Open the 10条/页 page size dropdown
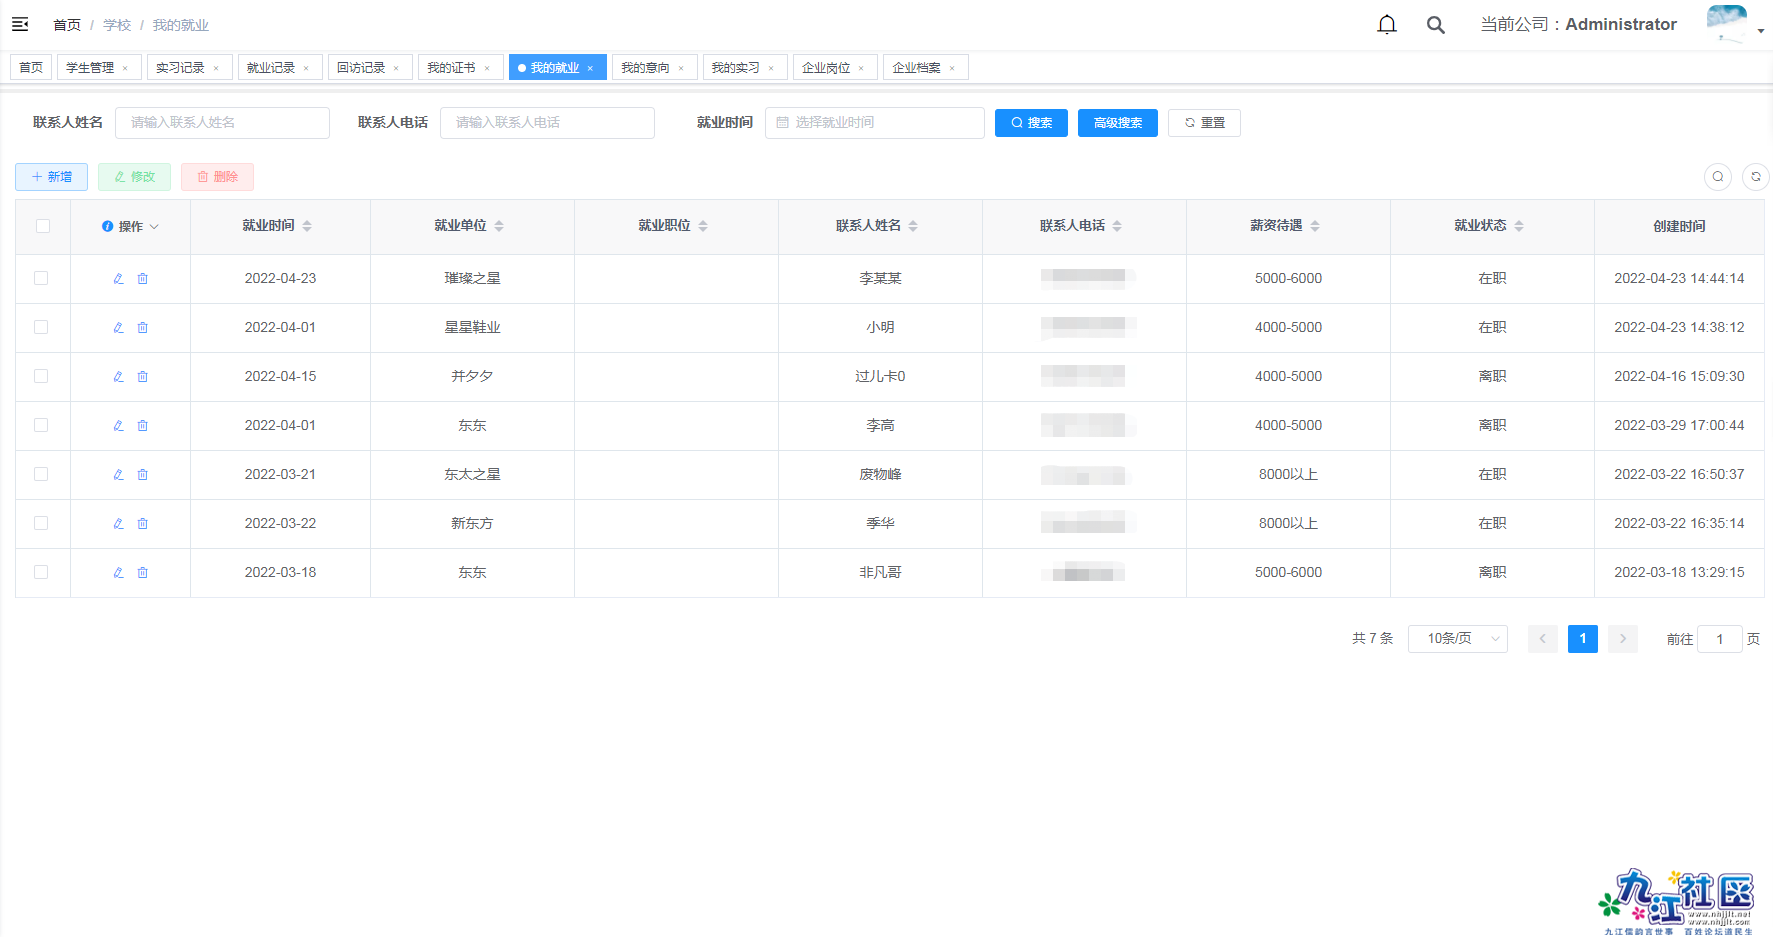Screen dimensions: 1773x937 pos(1457,638)
